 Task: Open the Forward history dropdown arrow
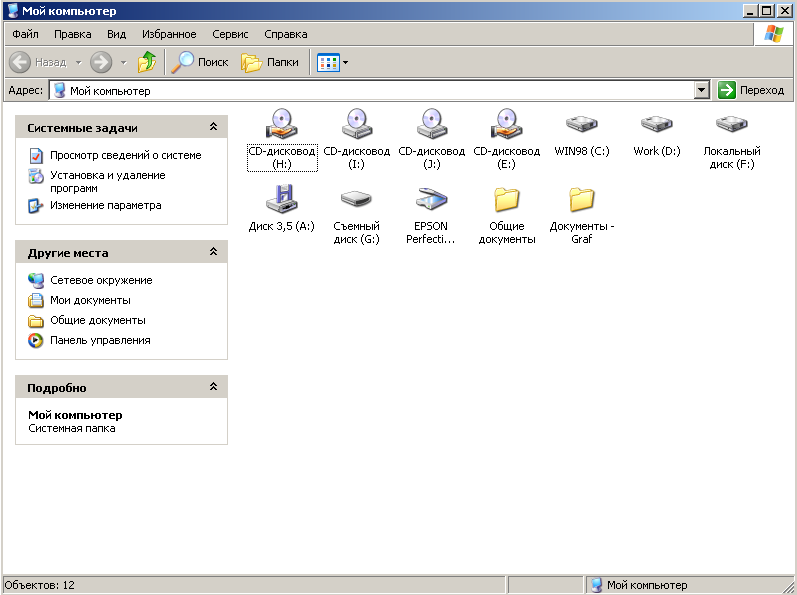124,62
